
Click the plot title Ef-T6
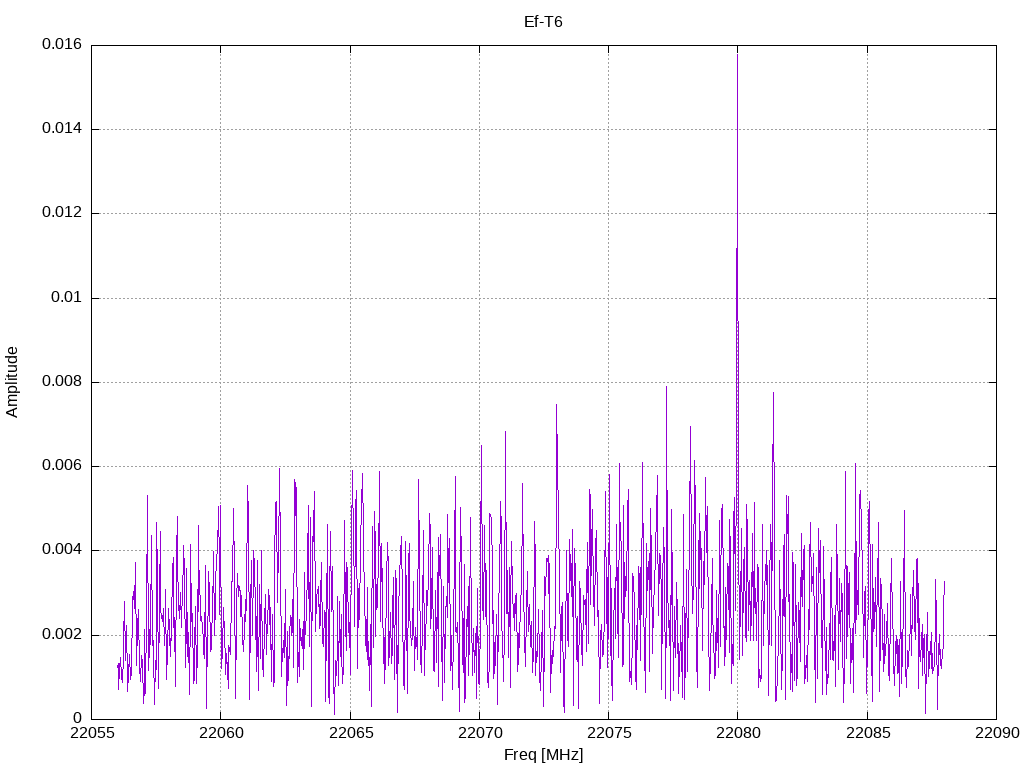tap(543, 22)
